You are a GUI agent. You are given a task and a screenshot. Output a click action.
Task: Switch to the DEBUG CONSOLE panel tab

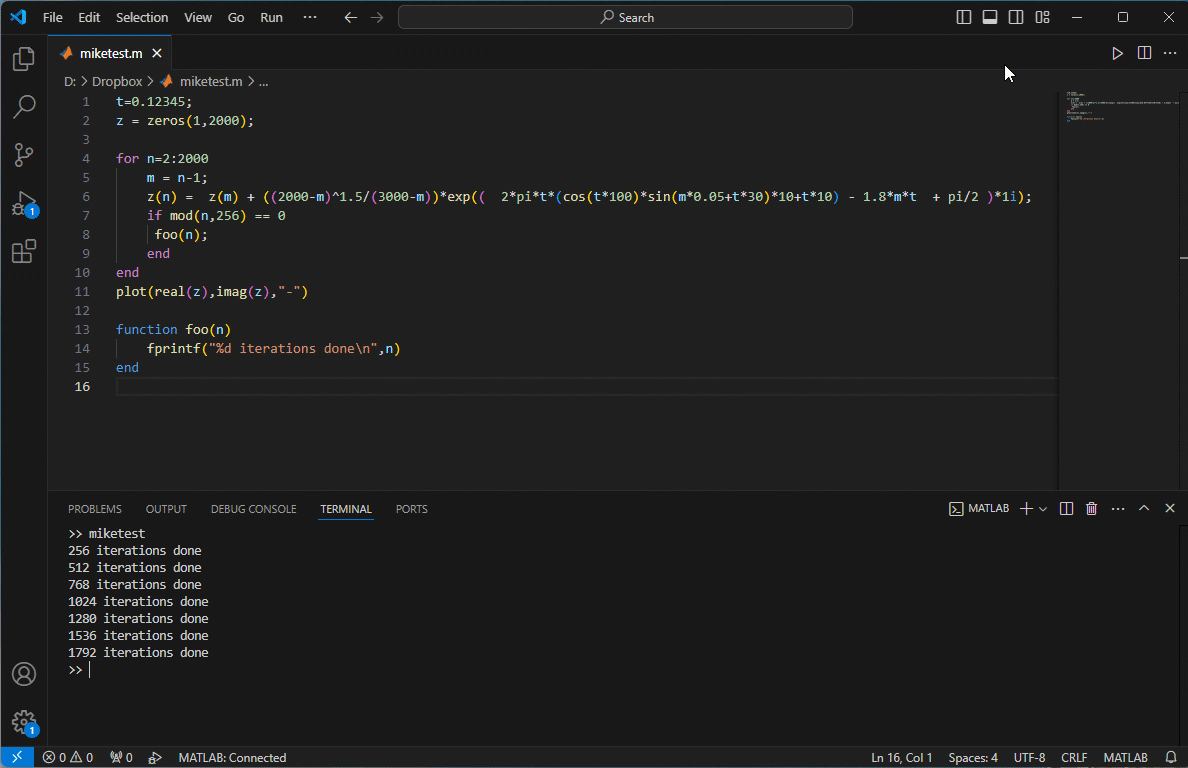254,509
